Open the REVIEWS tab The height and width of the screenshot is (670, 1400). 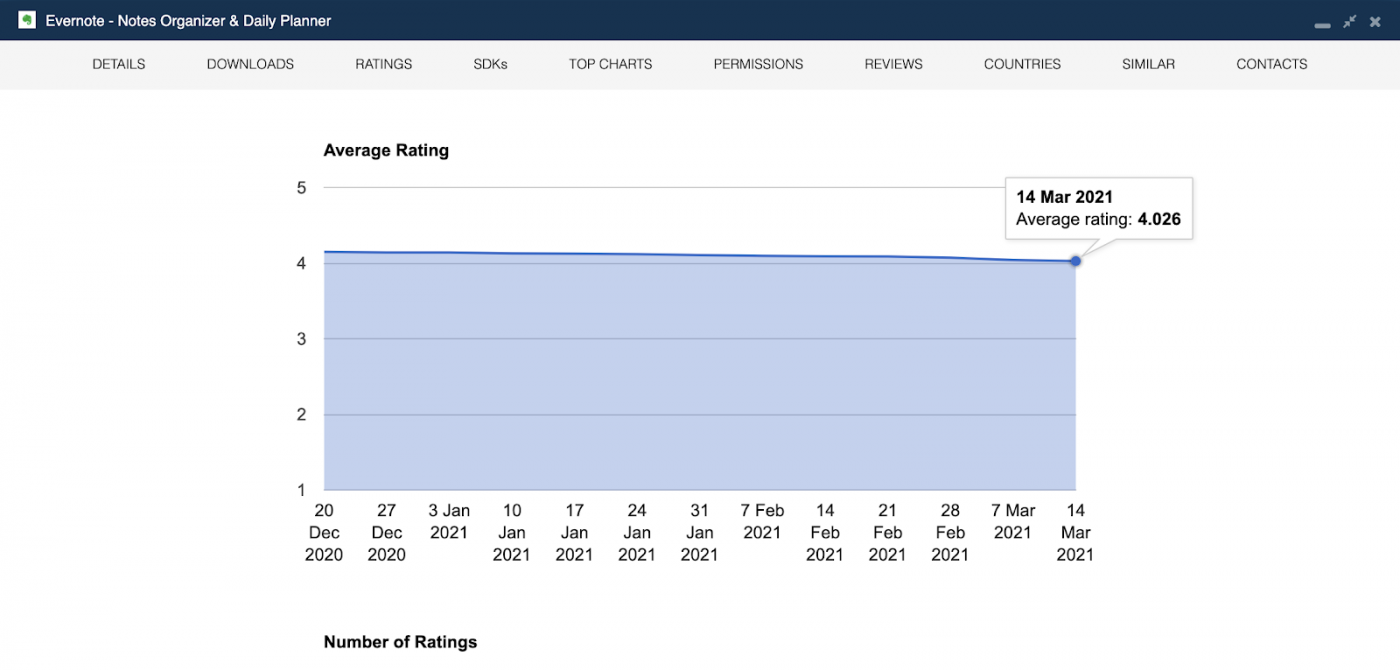(894, 64)
